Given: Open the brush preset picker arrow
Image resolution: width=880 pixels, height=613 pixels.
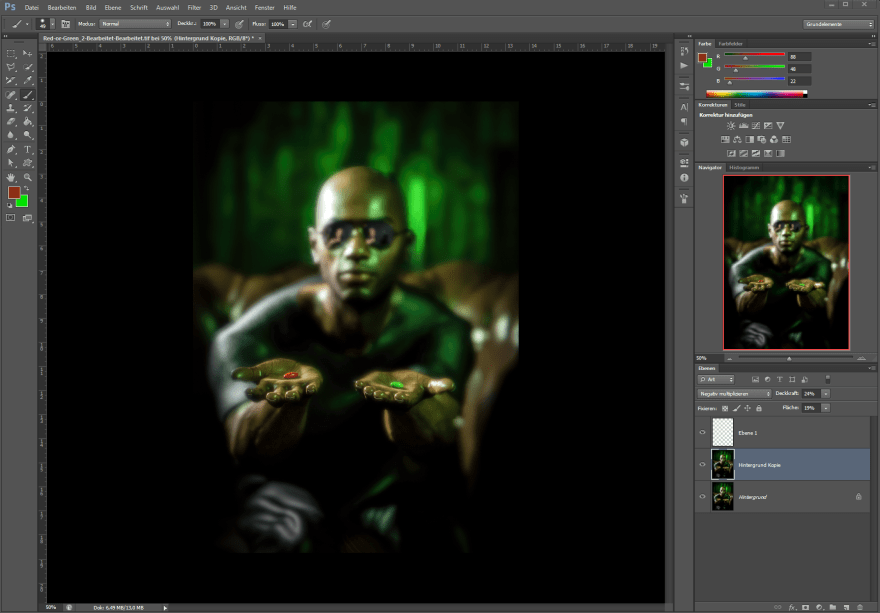Looking at the screenshot, I should click(x=53, y=24).
